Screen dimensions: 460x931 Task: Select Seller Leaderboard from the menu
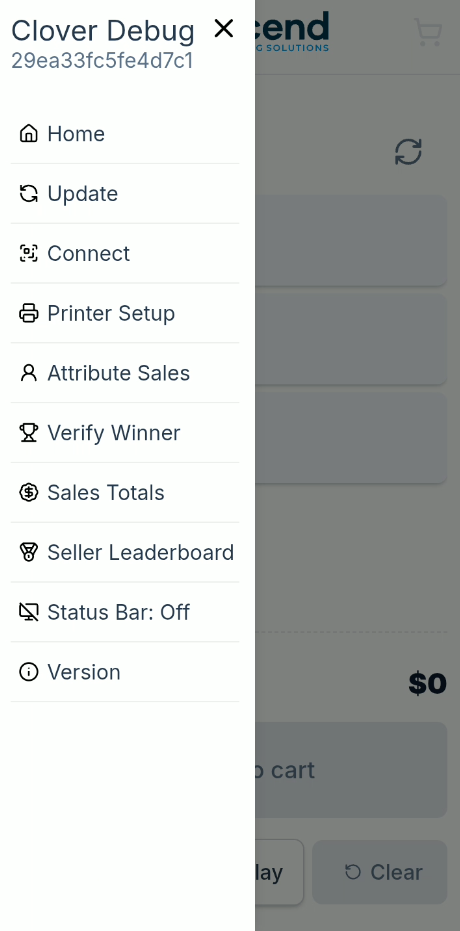click(125, 552)
